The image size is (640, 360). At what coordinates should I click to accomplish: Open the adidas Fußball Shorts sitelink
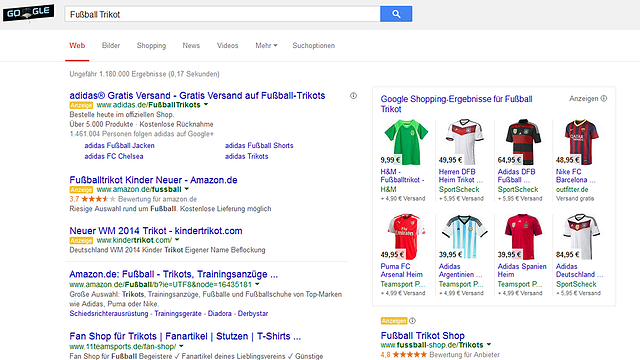point(259,145)
